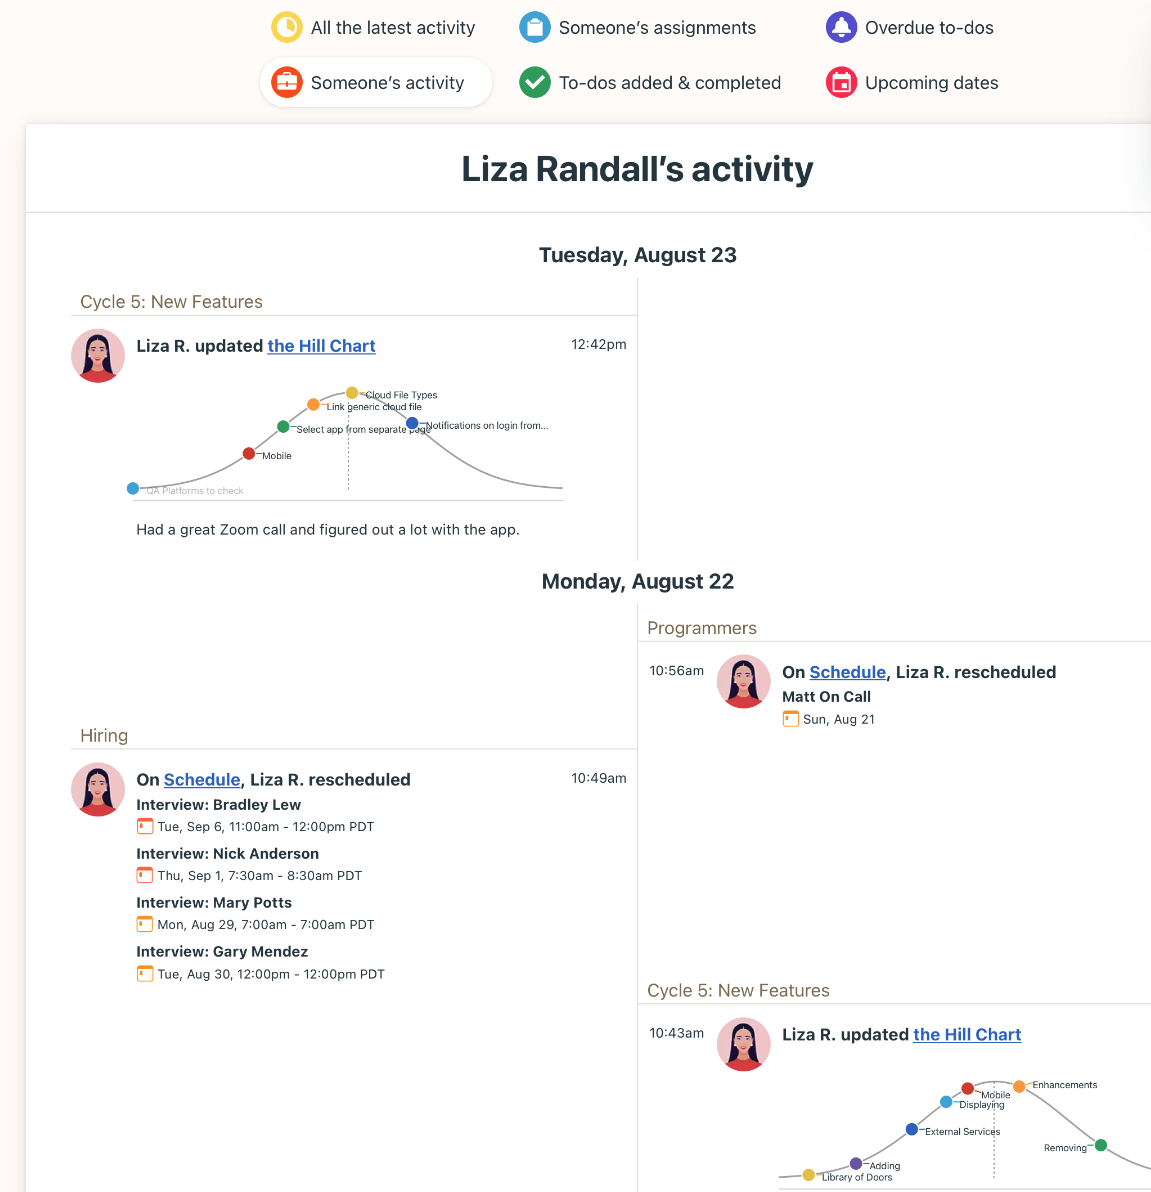Open Cycle 5: New Features heading on Monday
1151x1192 pixels.
738,991
